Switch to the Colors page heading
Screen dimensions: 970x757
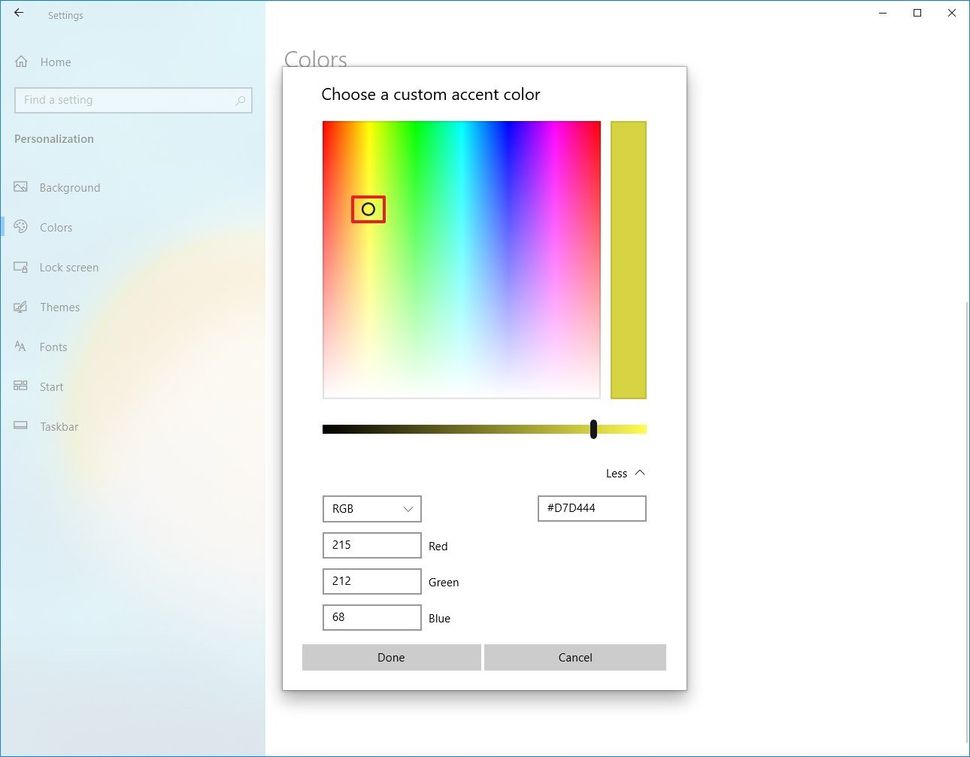(315, 60)
